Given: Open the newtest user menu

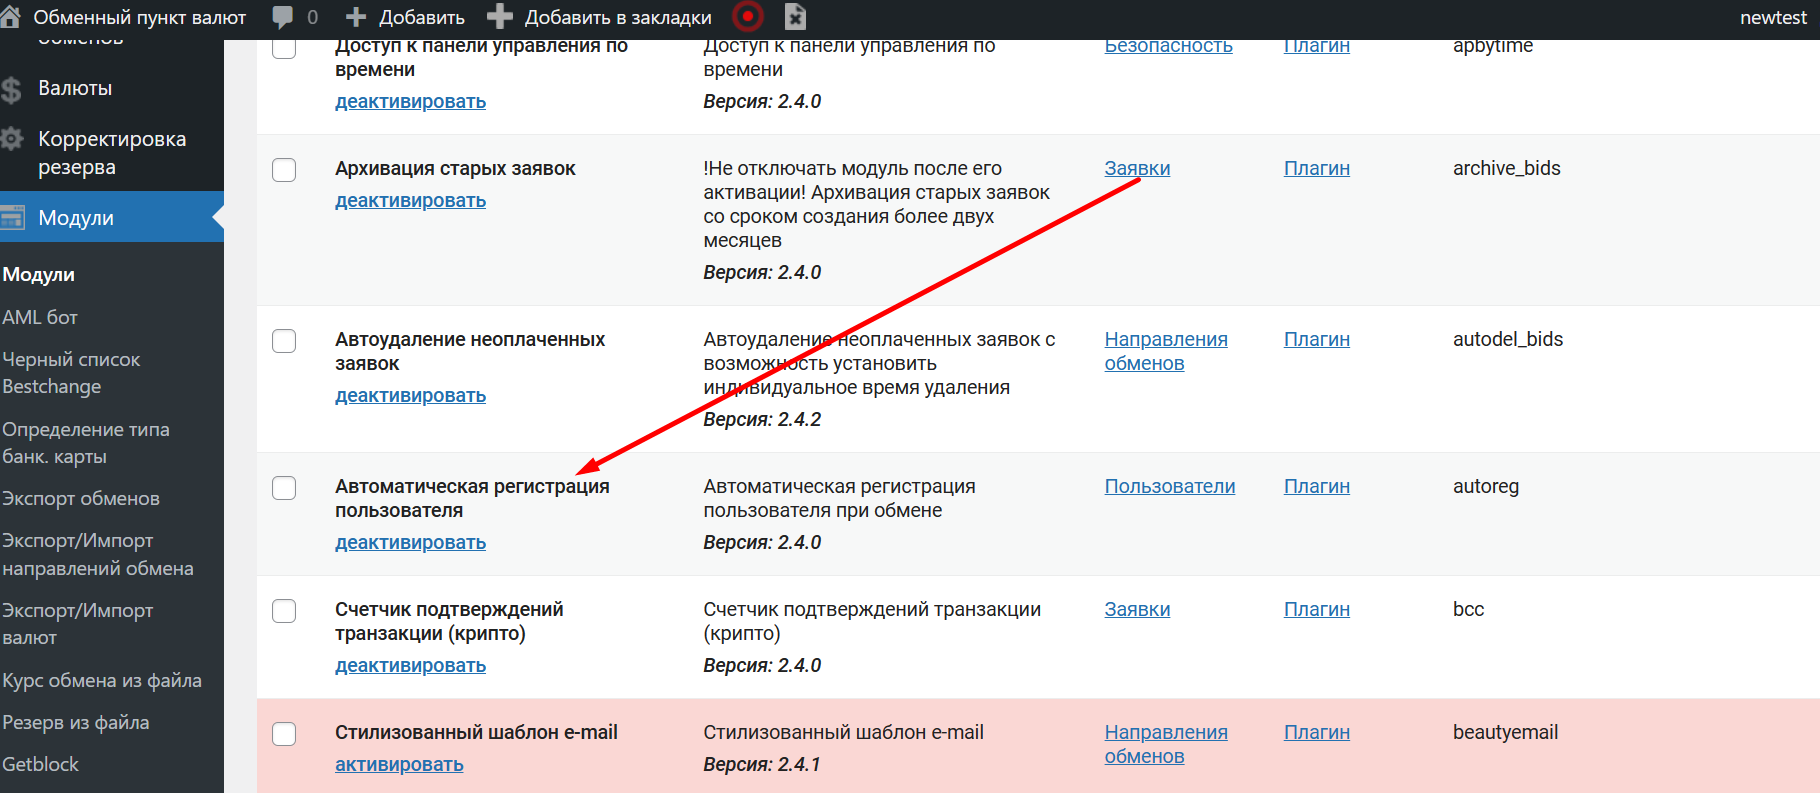Looking at the screenshot, I should click(x=1772, y=18).
